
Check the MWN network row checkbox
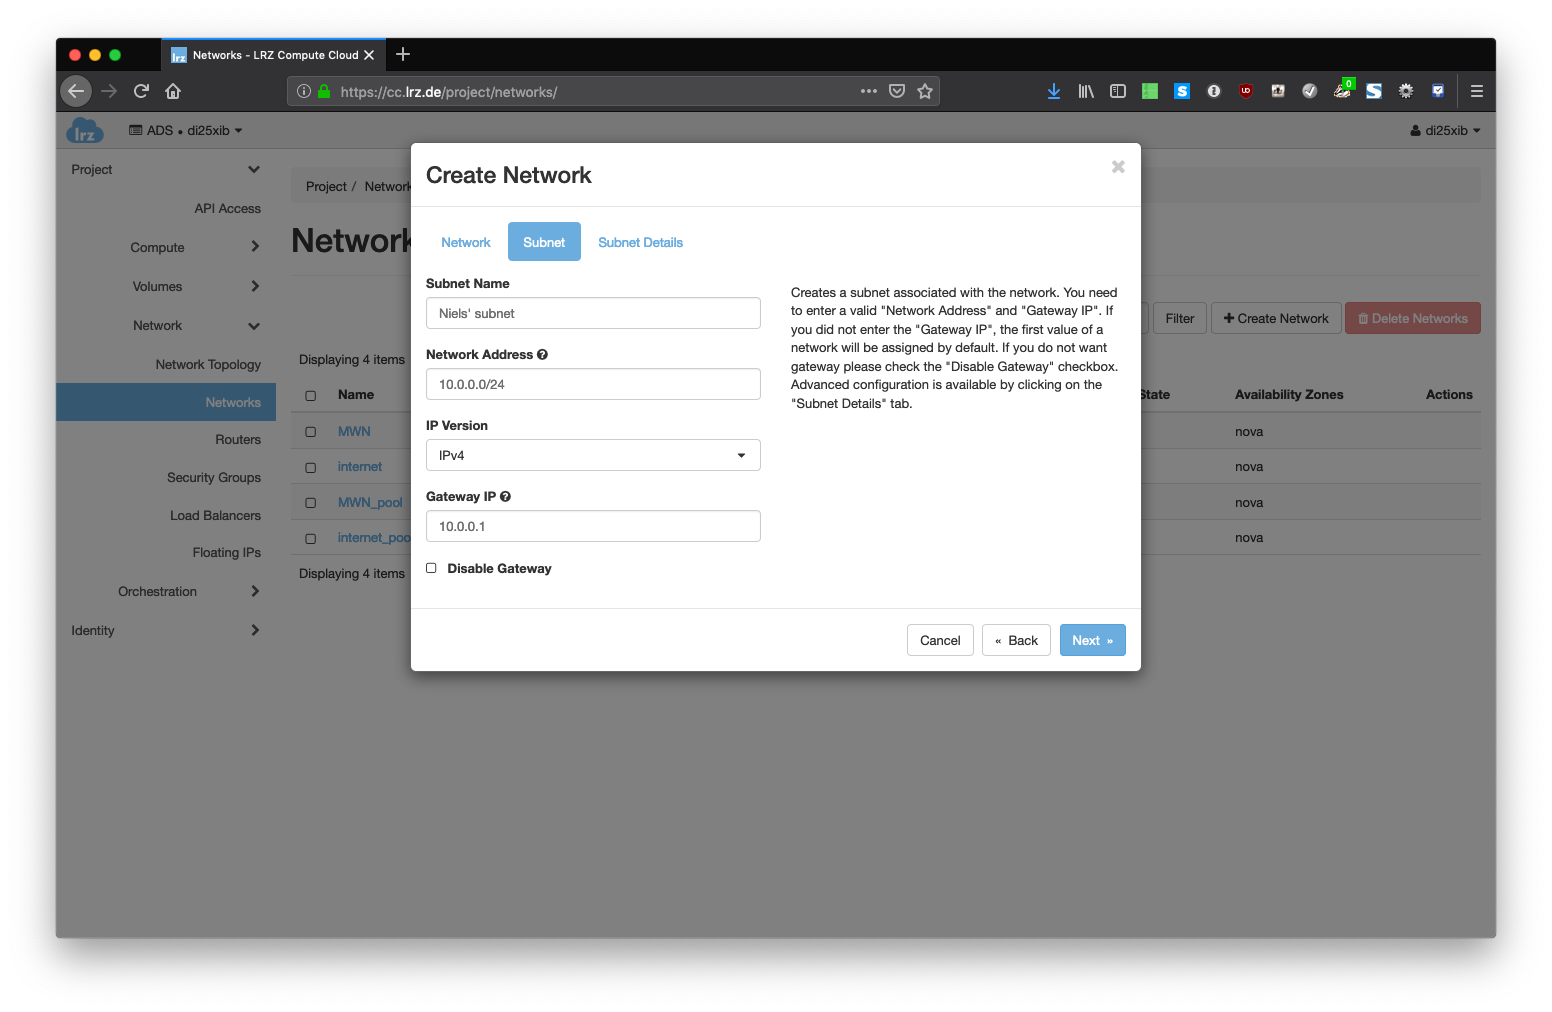click(x=311, y=432)
